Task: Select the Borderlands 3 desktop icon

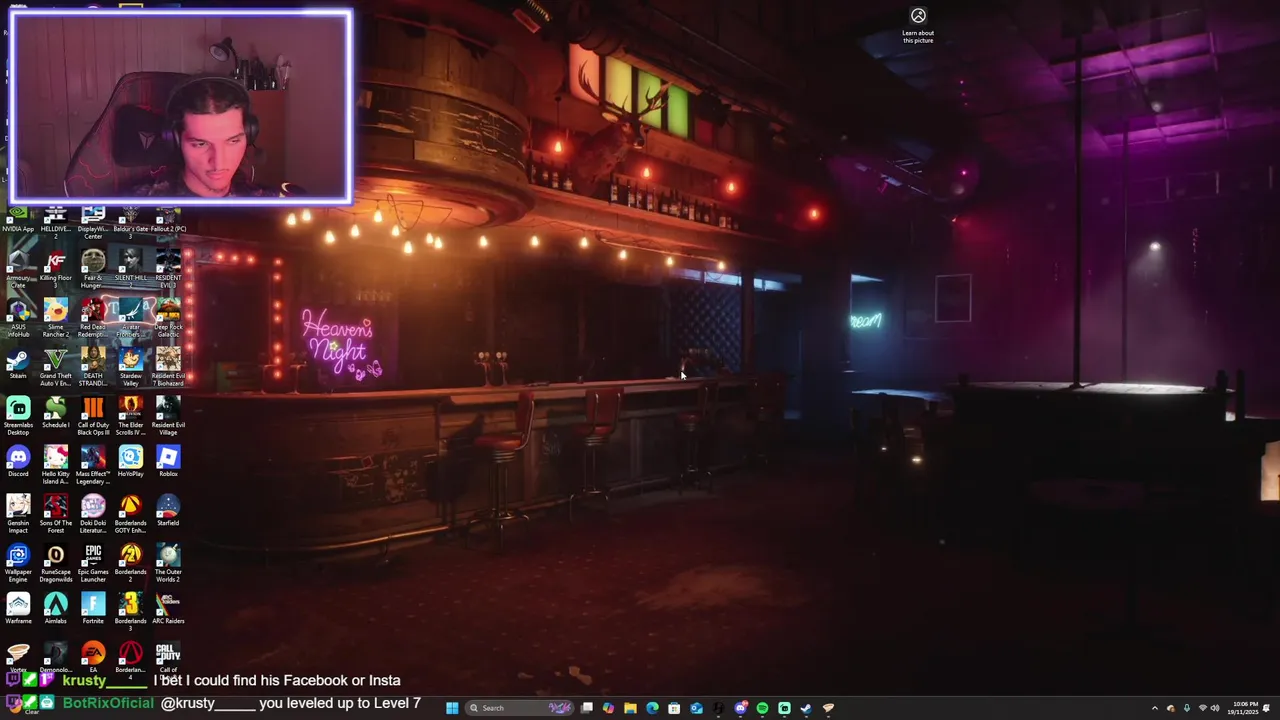Action: point(130,611)
